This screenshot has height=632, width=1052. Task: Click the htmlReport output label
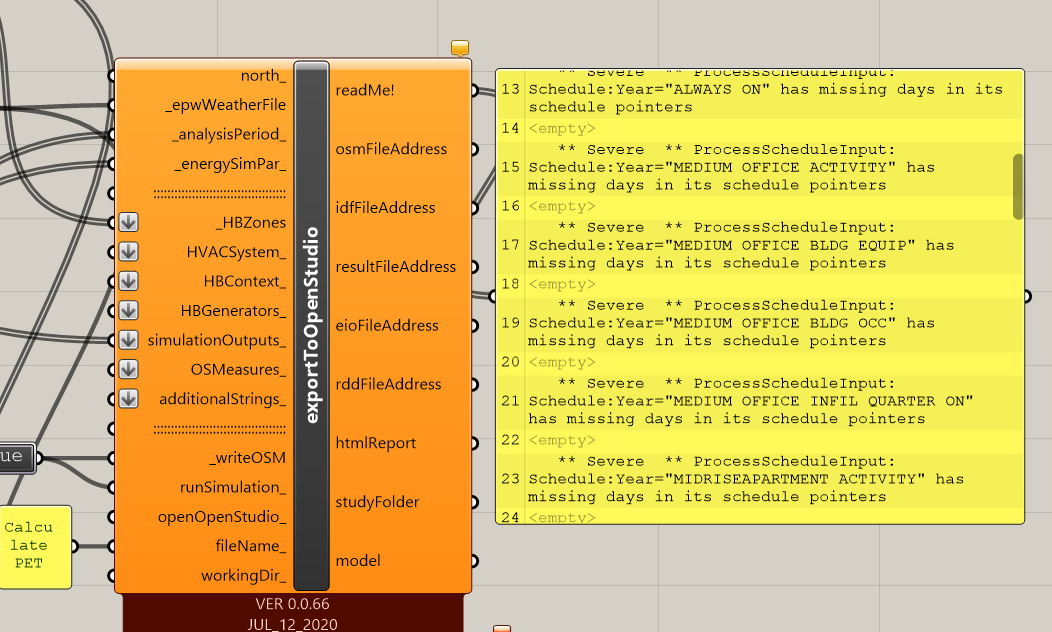pos(376,443)
